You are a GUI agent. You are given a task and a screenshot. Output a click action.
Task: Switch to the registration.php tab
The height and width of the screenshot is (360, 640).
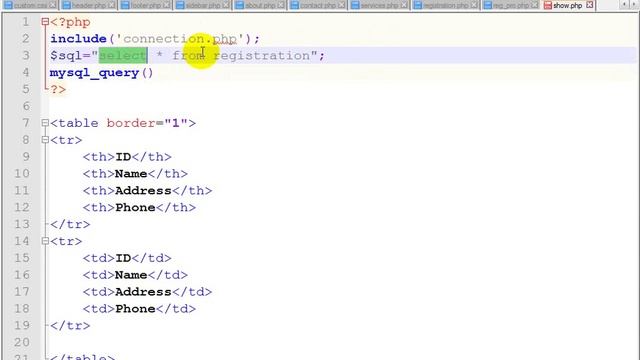pyautogui.click(x=445, y=5)
